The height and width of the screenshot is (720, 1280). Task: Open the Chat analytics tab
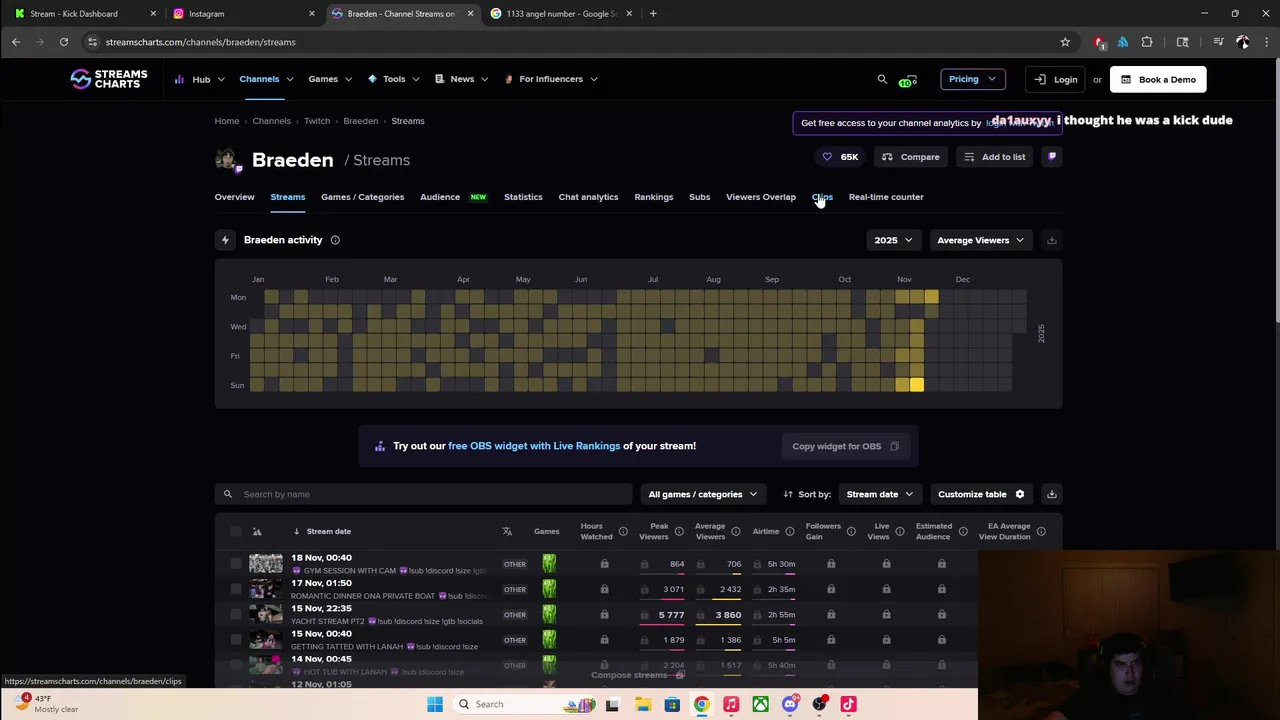click(588, 197)
